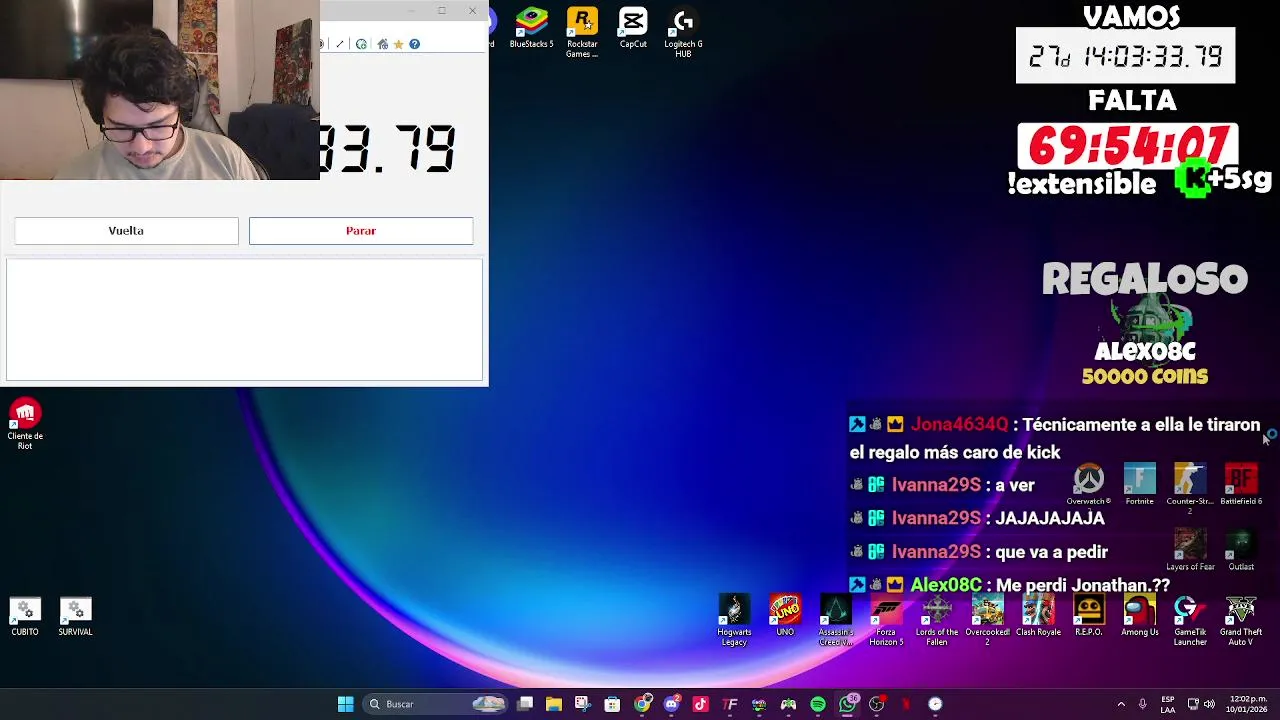
Task: Close the stopwatch window
Action: pyautogui.click(x=472, y=11)
